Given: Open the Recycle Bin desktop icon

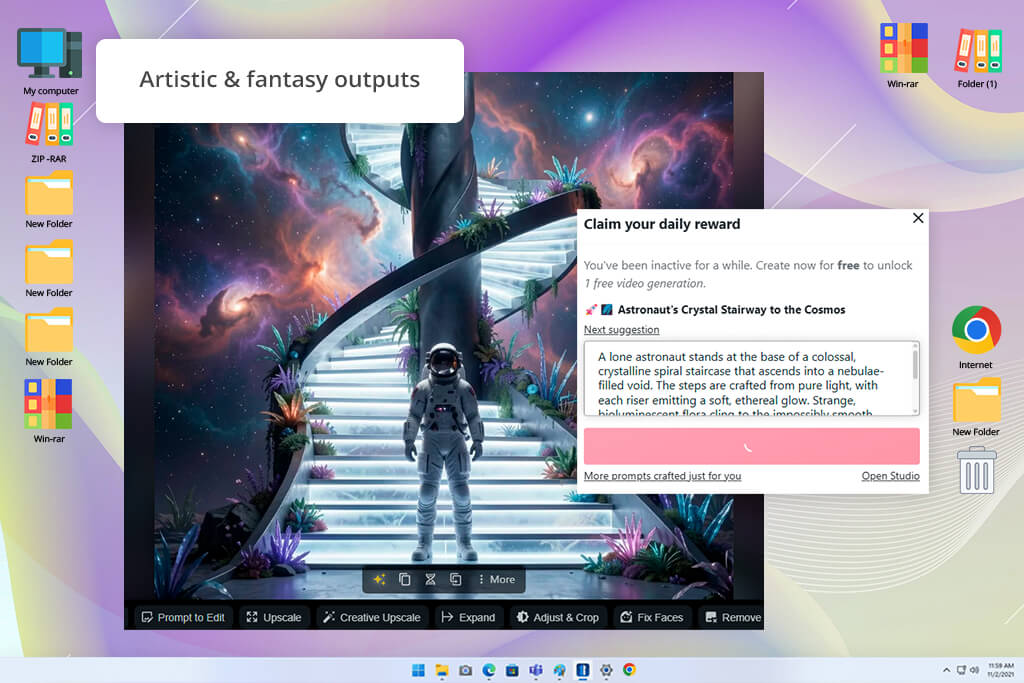Looking at the screenshot, I should (976, 469).
